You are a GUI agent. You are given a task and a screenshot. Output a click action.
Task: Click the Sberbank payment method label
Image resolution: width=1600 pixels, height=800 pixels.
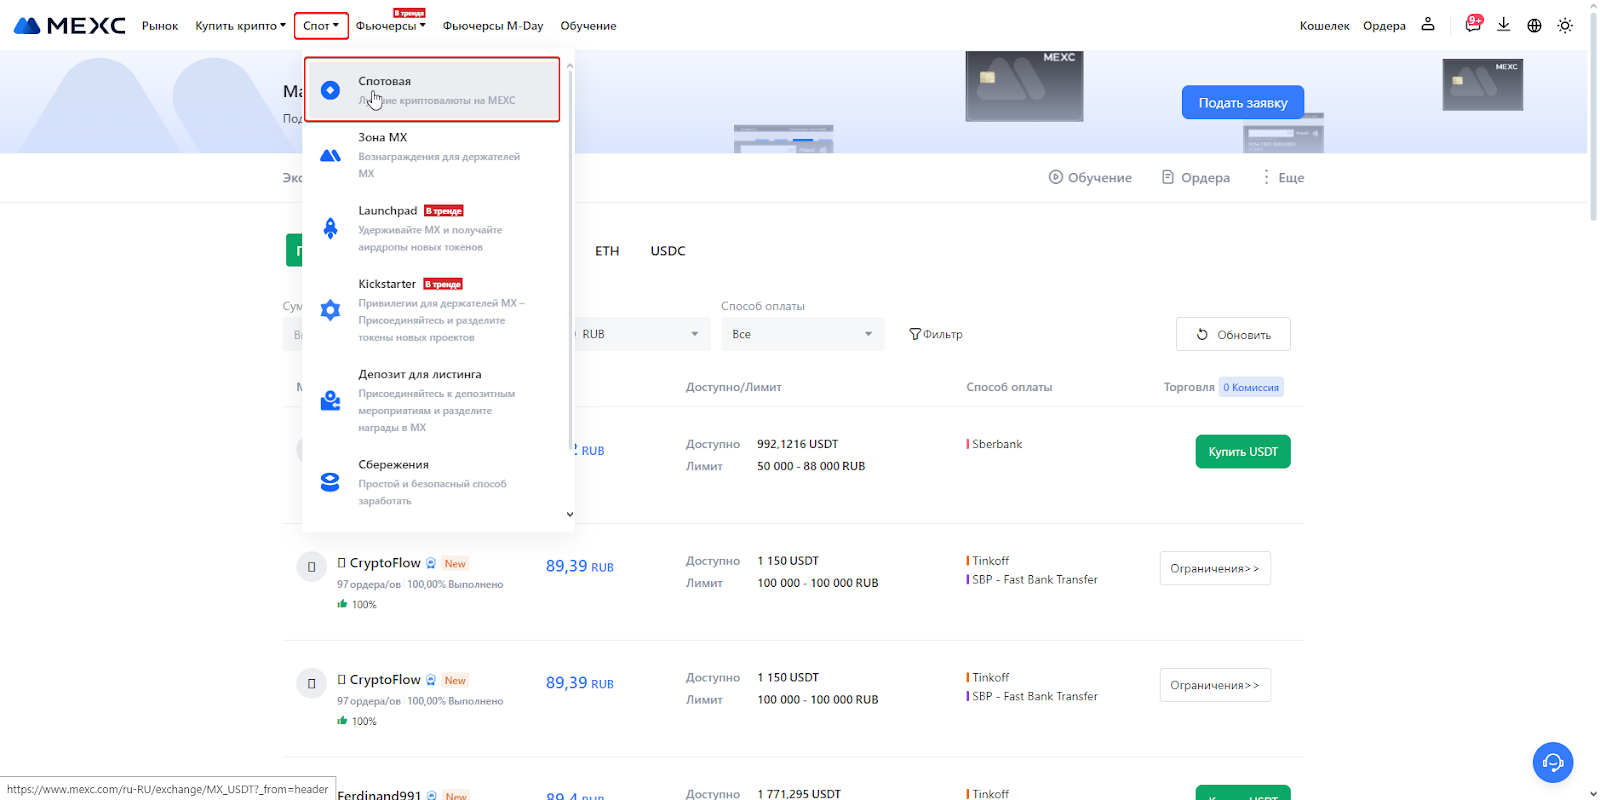(x=997, y=444)
